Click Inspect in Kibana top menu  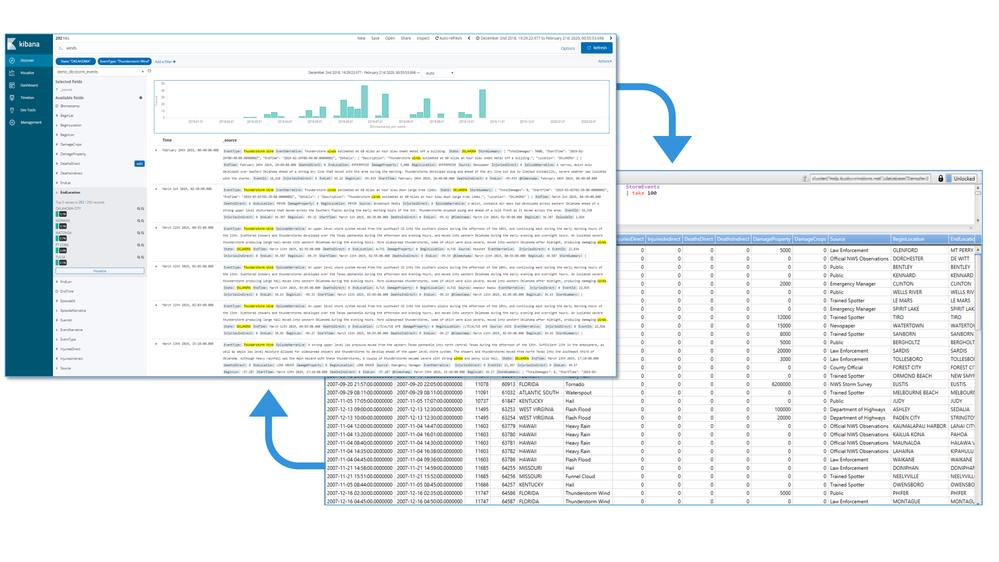(x=423, y=38)
